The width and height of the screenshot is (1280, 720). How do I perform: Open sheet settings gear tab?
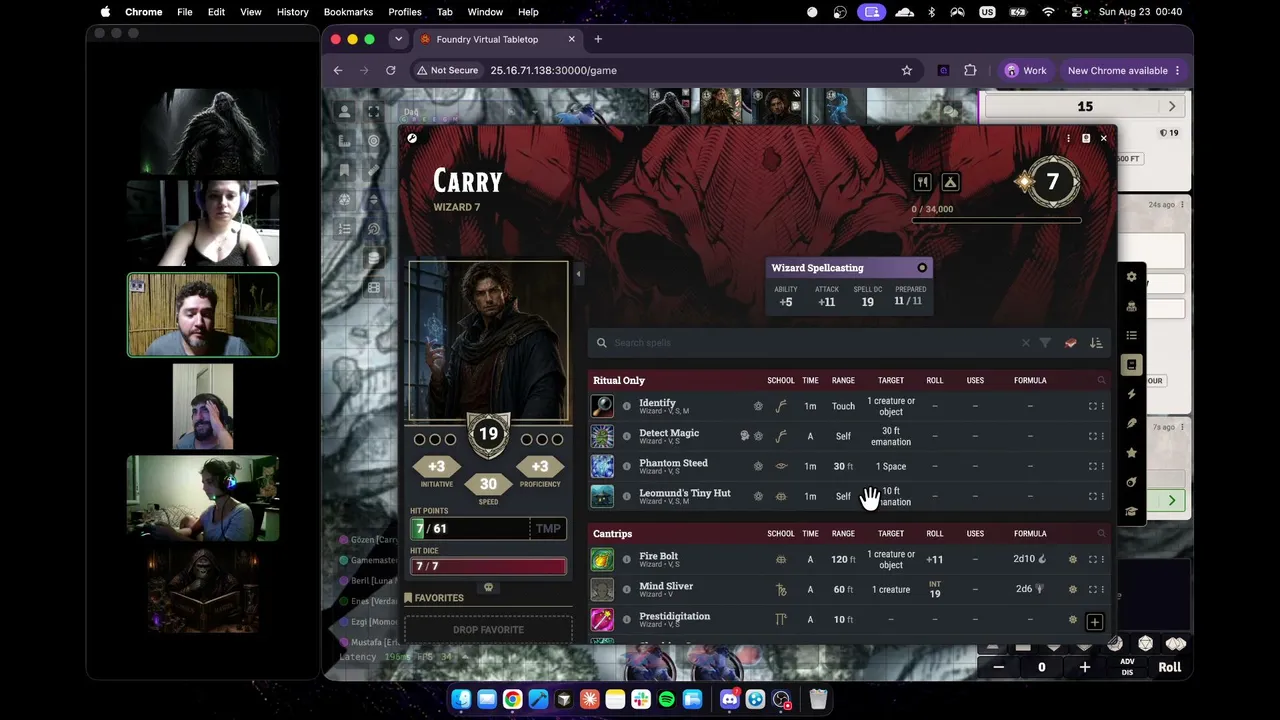[x=1131, y=277]
